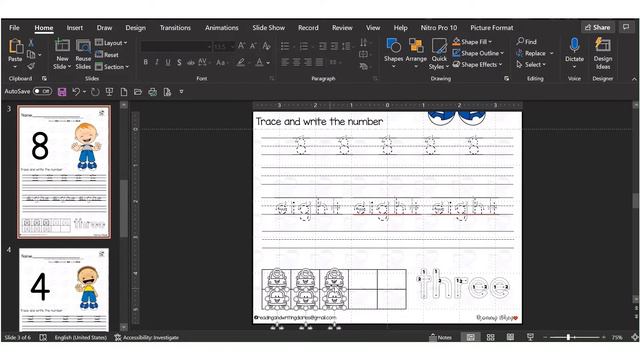
Task: Start Slide Show from status bar
Action: click(x=530, y=337)
